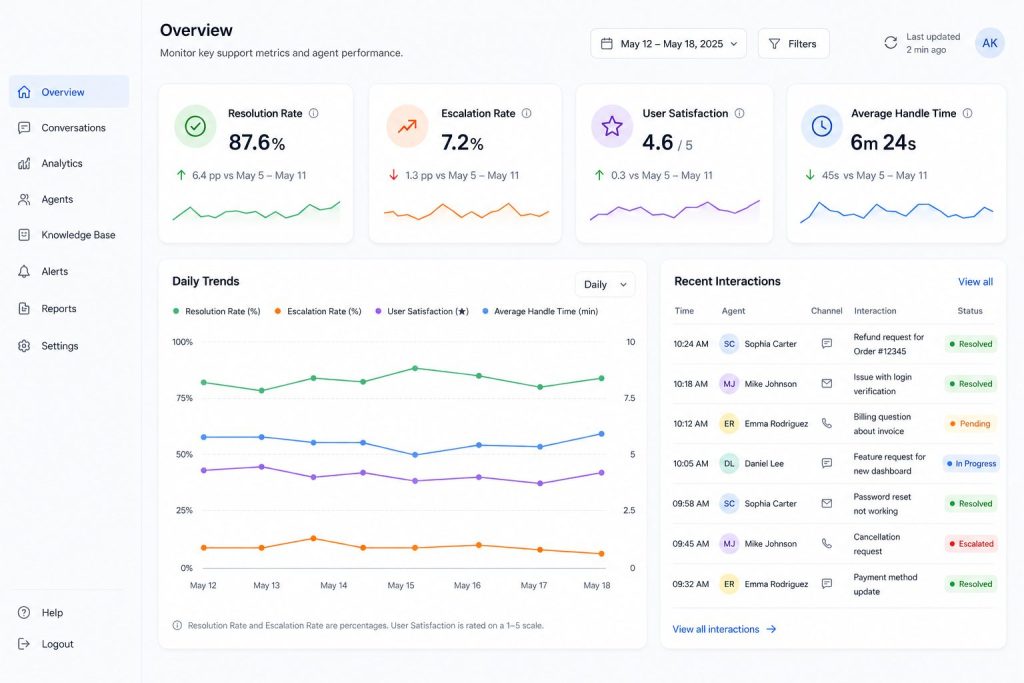Click the Resolution Rate sparkline chart
1024x683 pixels.
point(256,211)
